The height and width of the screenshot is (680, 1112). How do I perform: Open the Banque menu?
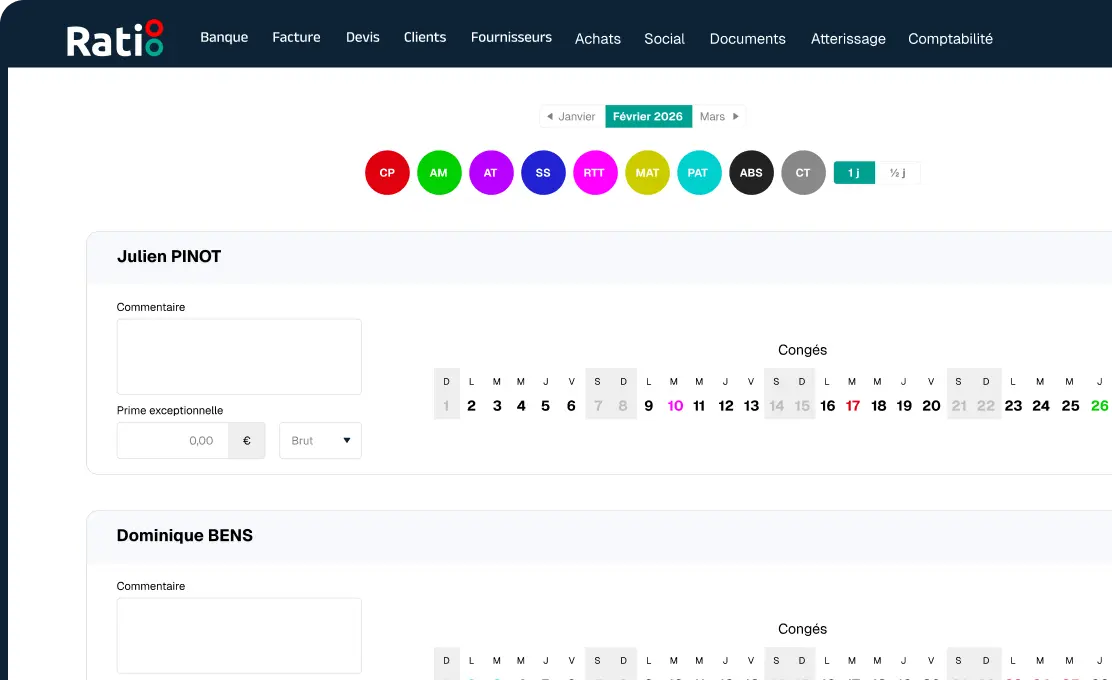(x=224, y=37)
